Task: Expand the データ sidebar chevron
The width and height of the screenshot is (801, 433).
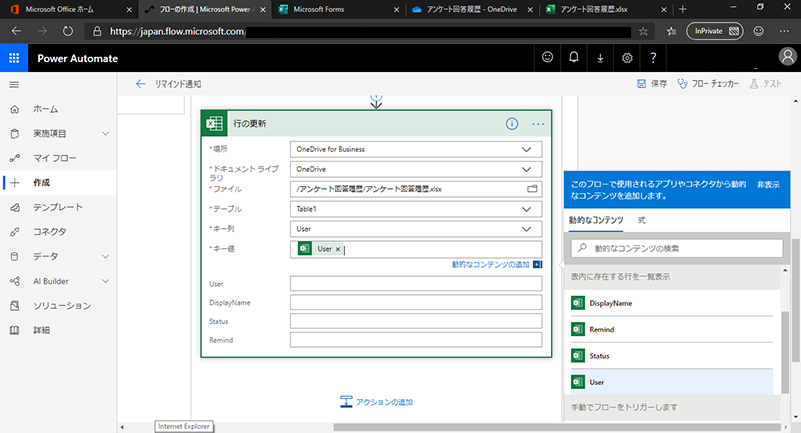Action: [x=105, y=256]
